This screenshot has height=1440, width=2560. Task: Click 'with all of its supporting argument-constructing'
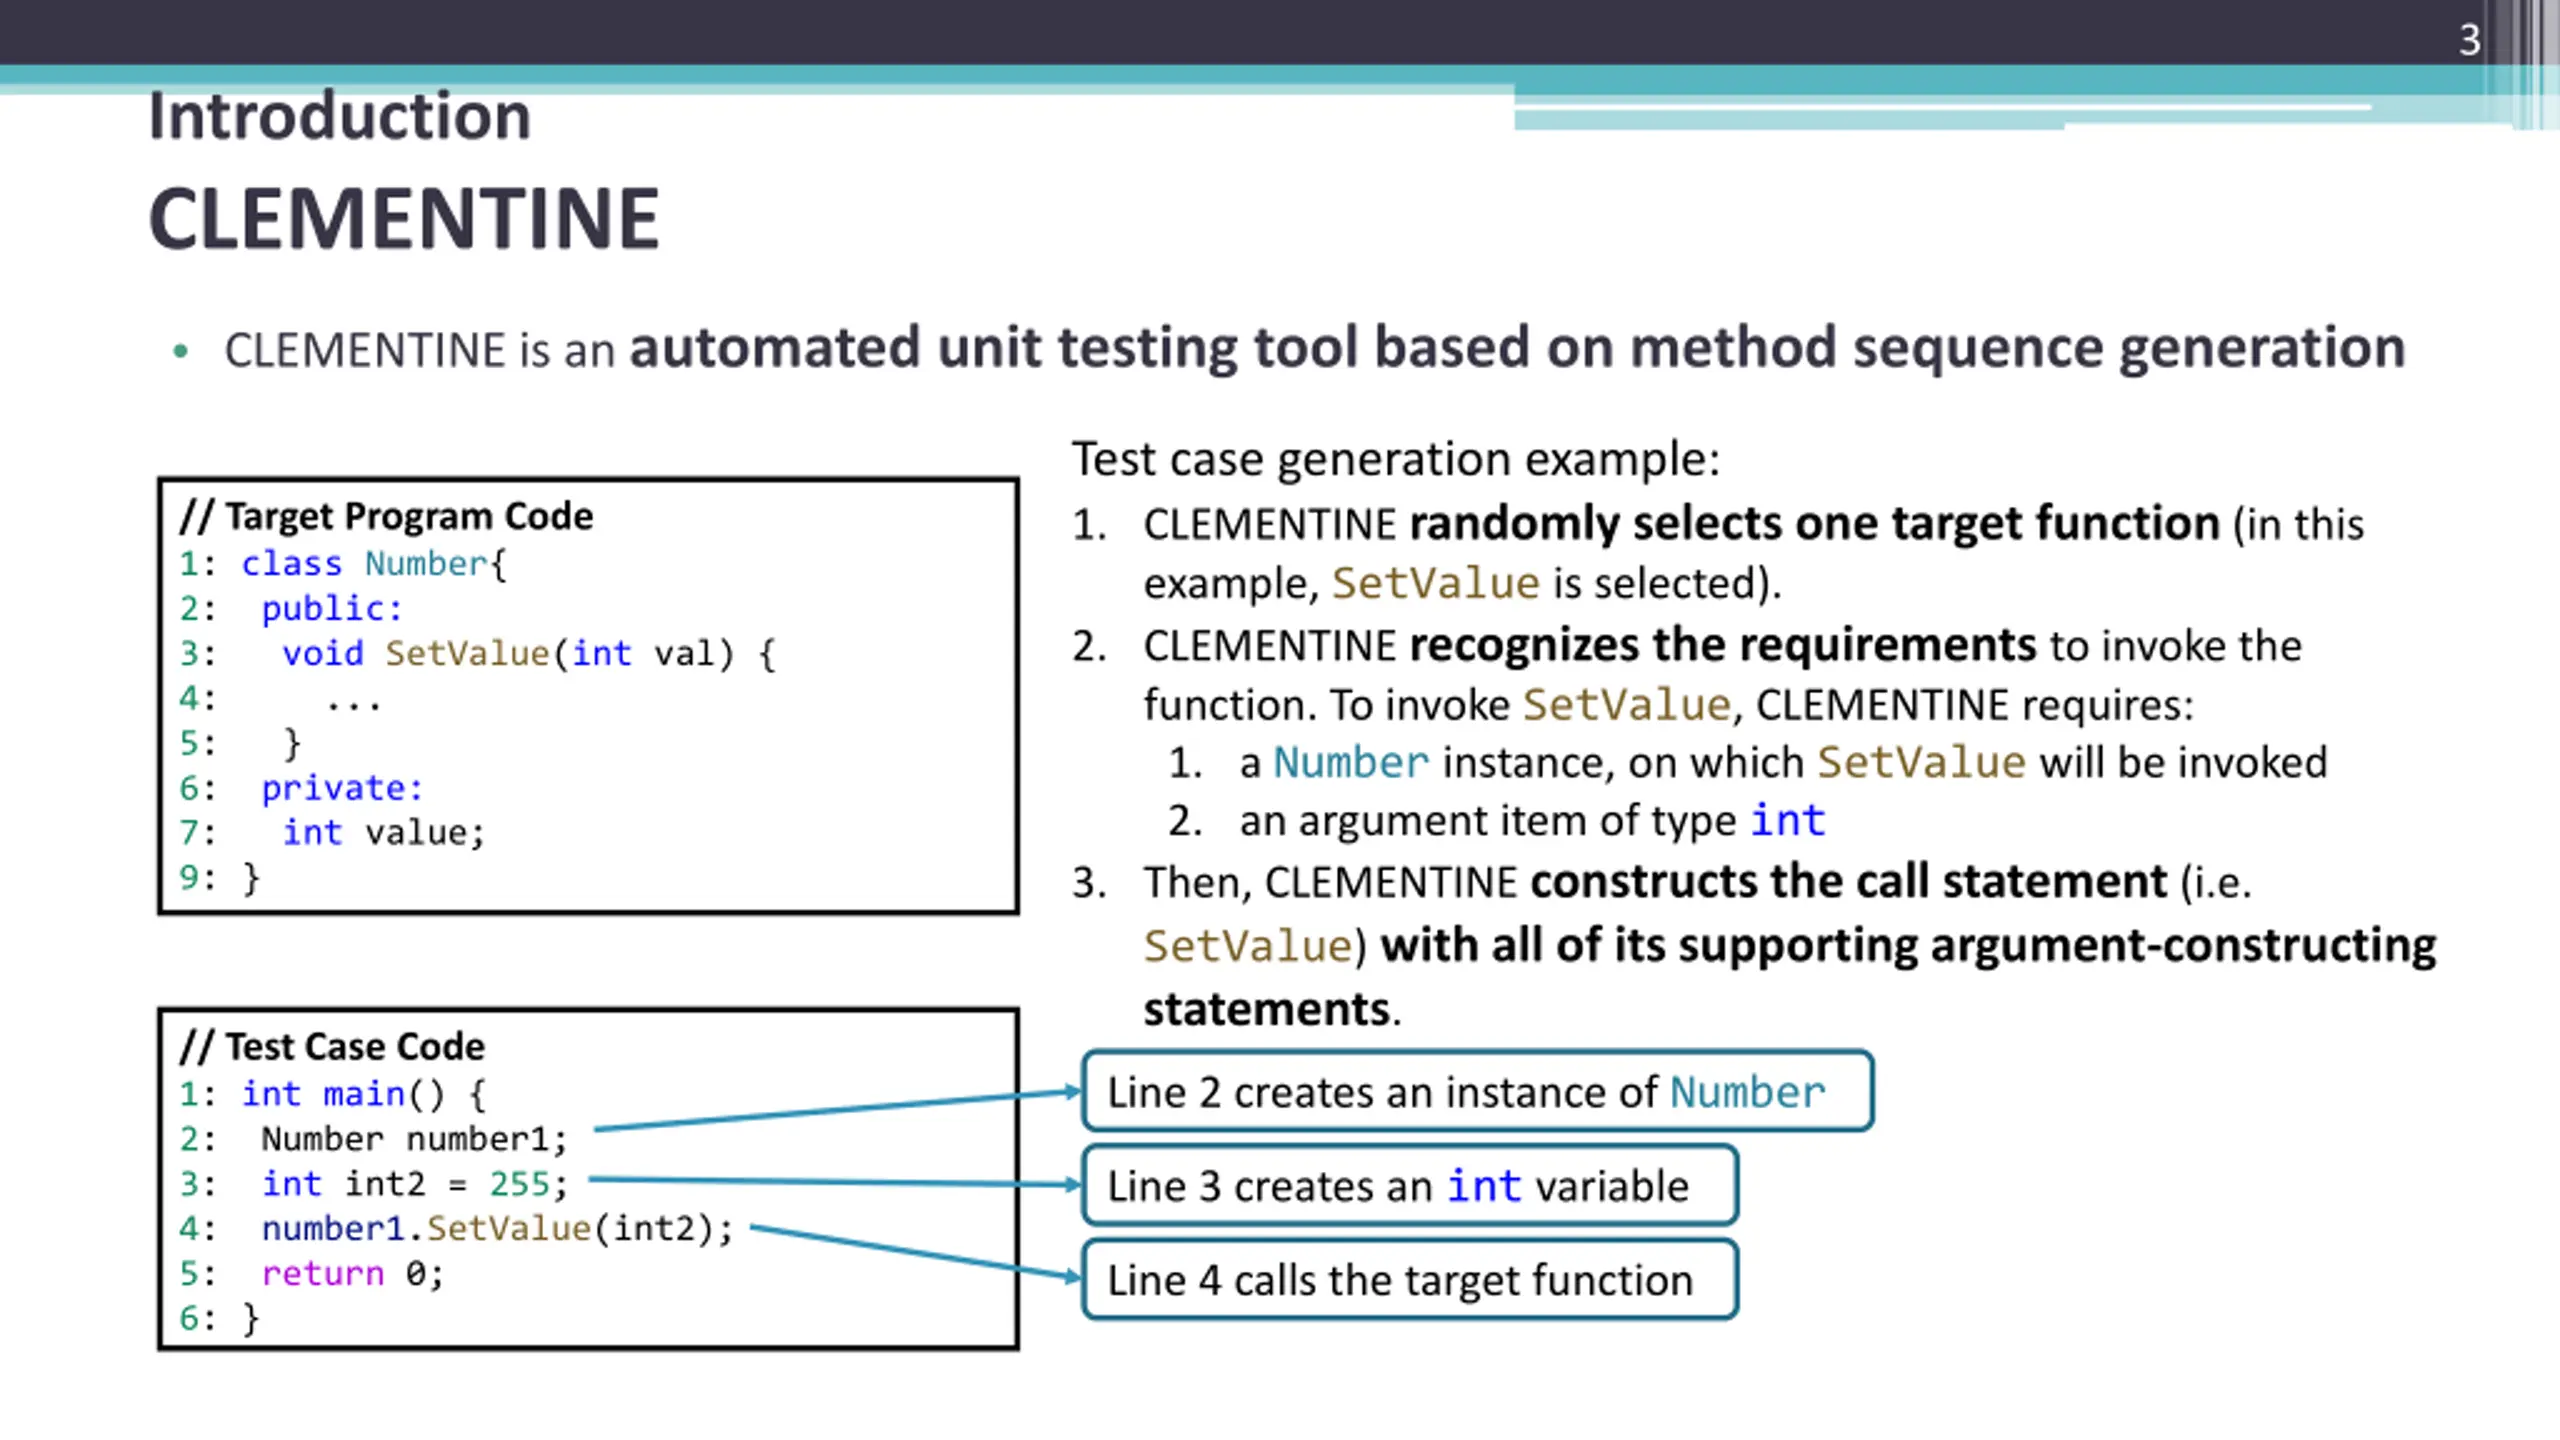click(1908, 946)
